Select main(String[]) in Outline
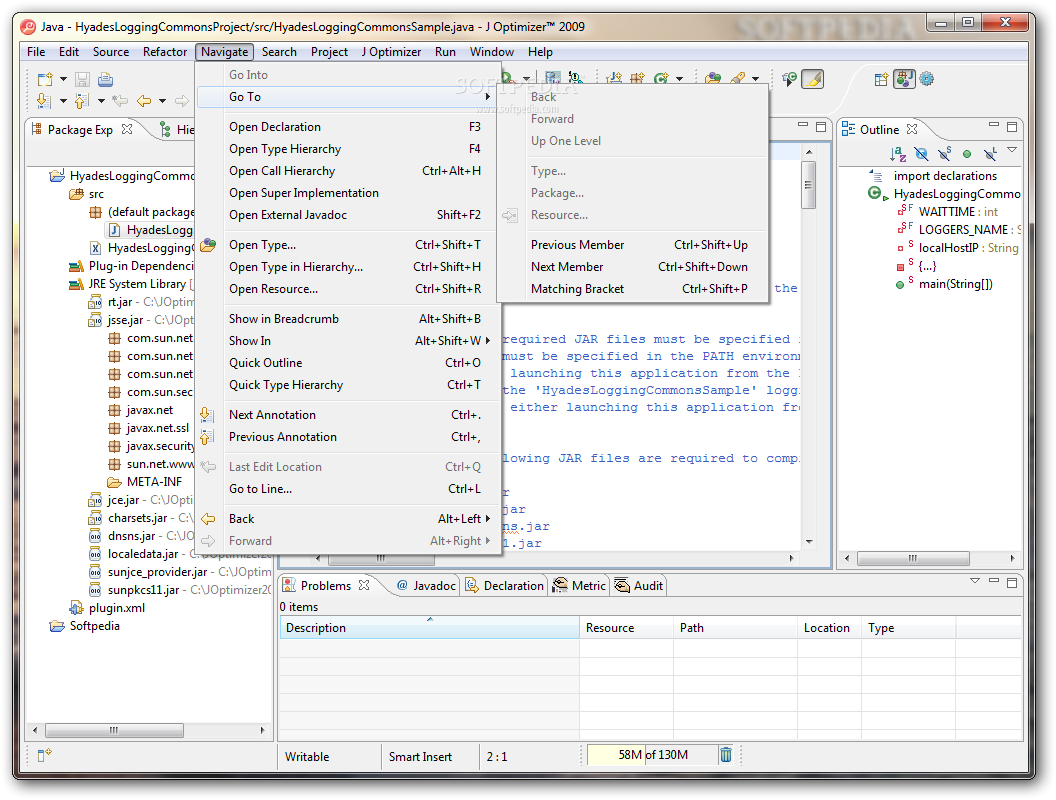Viewport: 1056px width, 800px height. coord(944,284)
